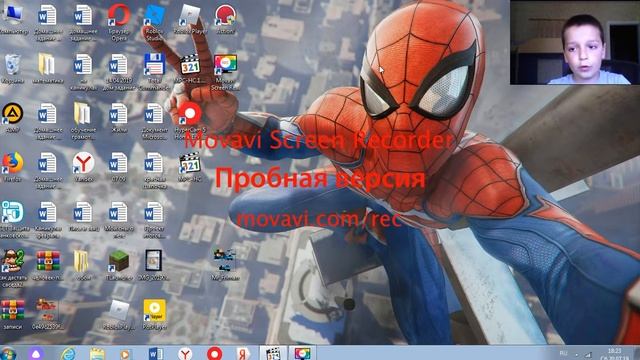
Task: Open MPC-HC shortcut beside Movavi Screen Recorder
Action: tap(190, 68)
